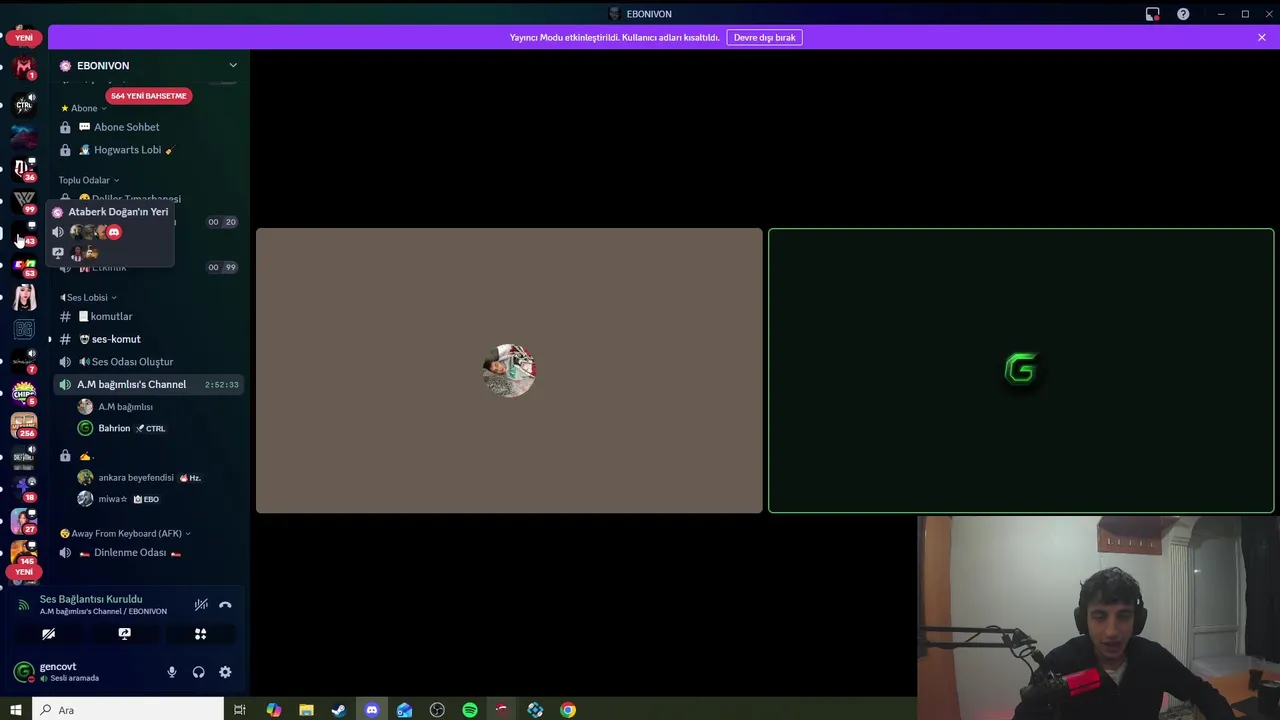
Task: Jump to 564 yeni bahsetme
Action: (x=148, y=96)
